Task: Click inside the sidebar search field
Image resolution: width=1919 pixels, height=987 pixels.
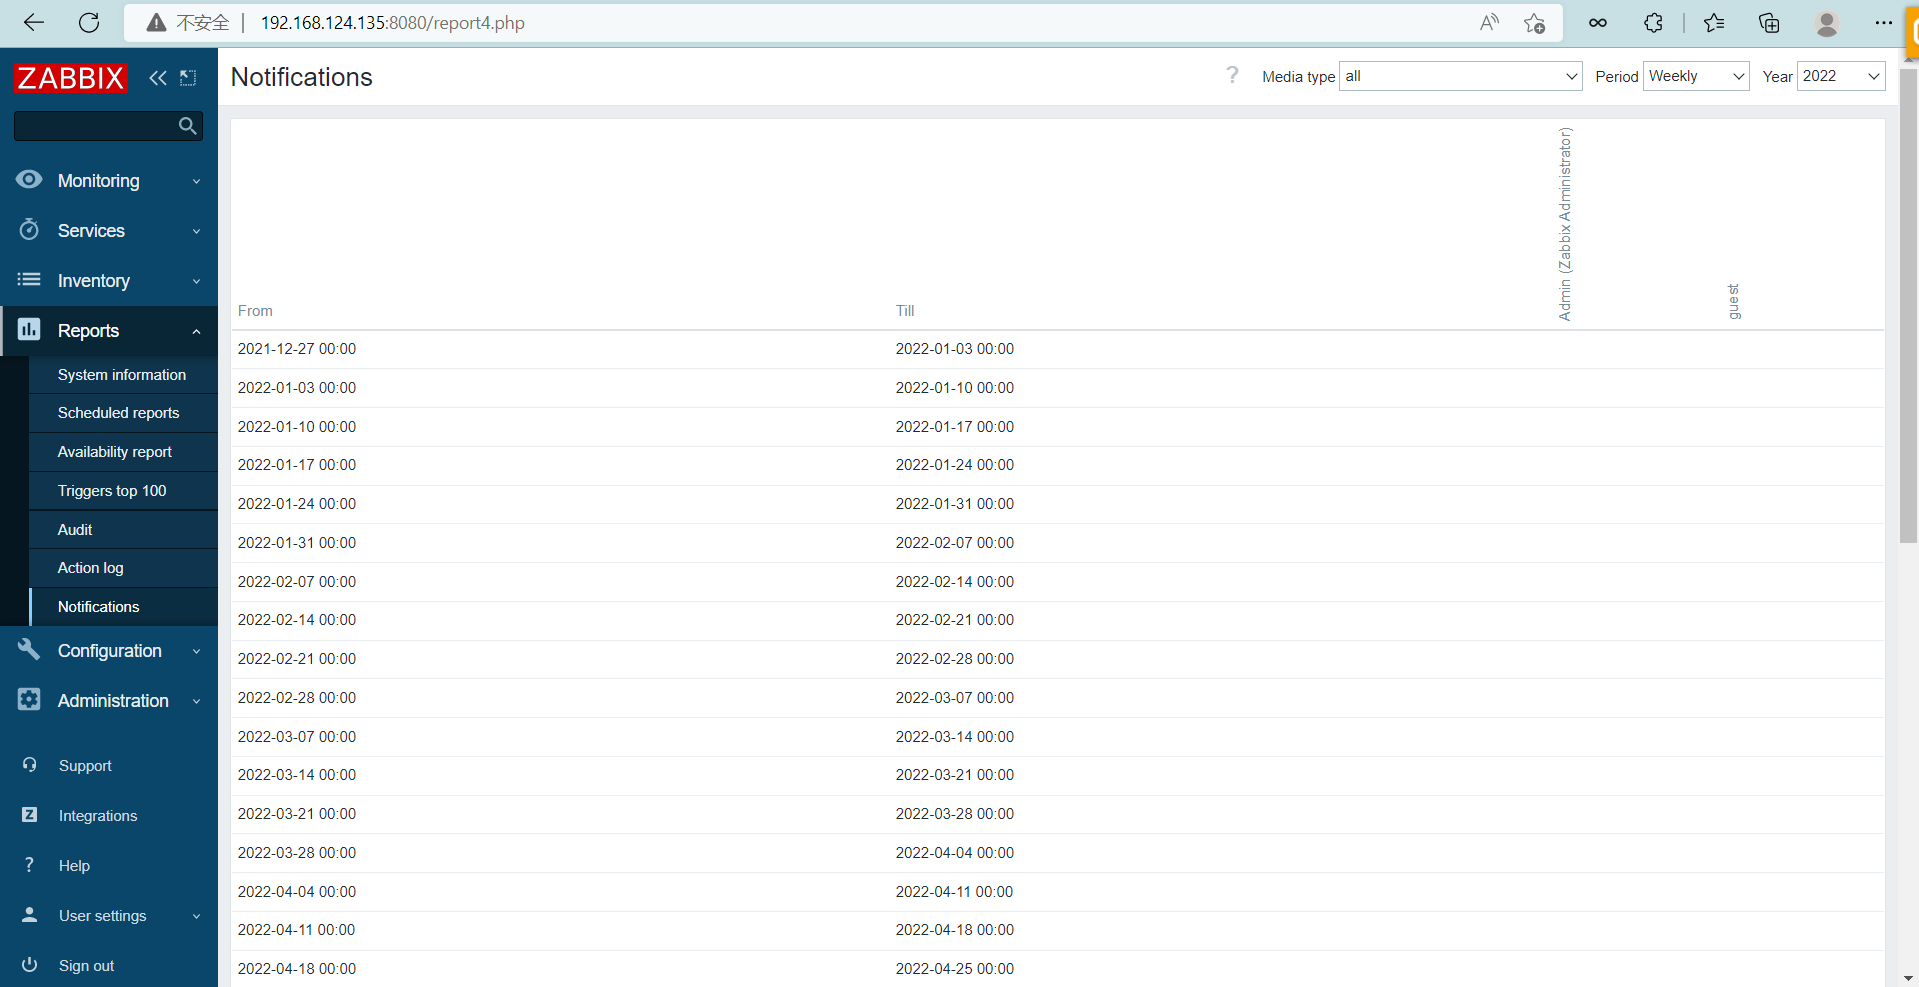Action: coord(93,126)
